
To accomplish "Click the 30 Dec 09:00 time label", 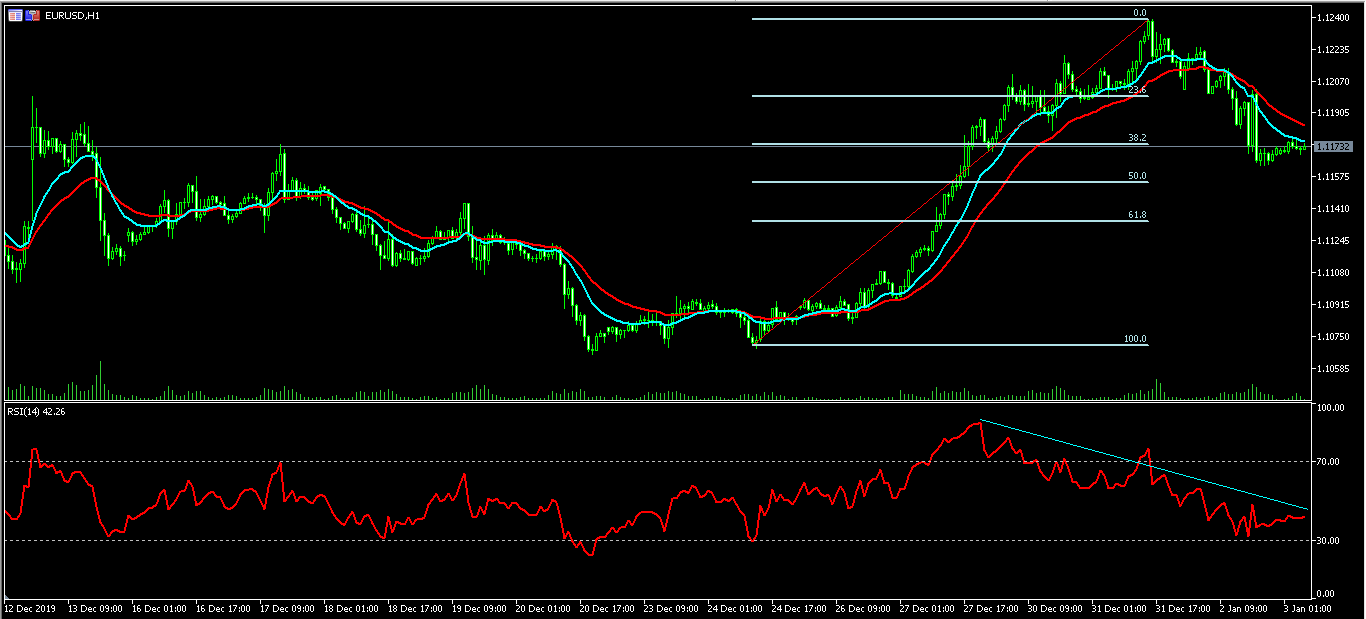I will pyautogui.click(x=1053, y=607).
